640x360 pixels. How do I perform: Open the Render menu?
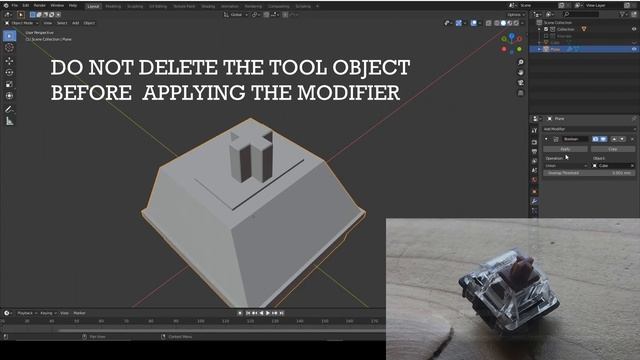pos(40,6)
